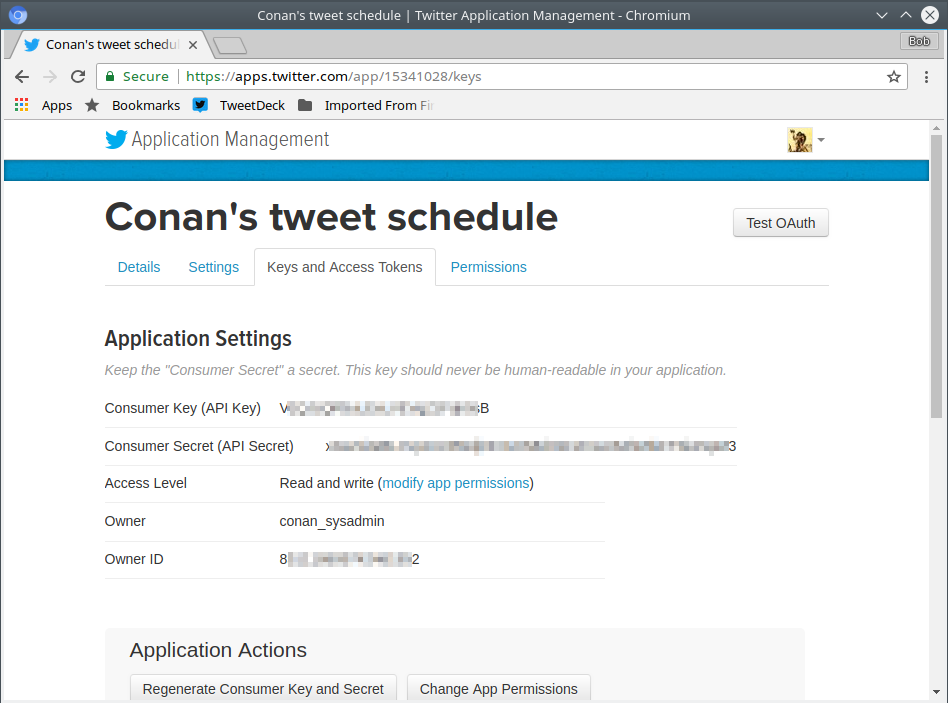Open the Chromium three-dot menu
This screenshot has width=948, height=703.
926,77
